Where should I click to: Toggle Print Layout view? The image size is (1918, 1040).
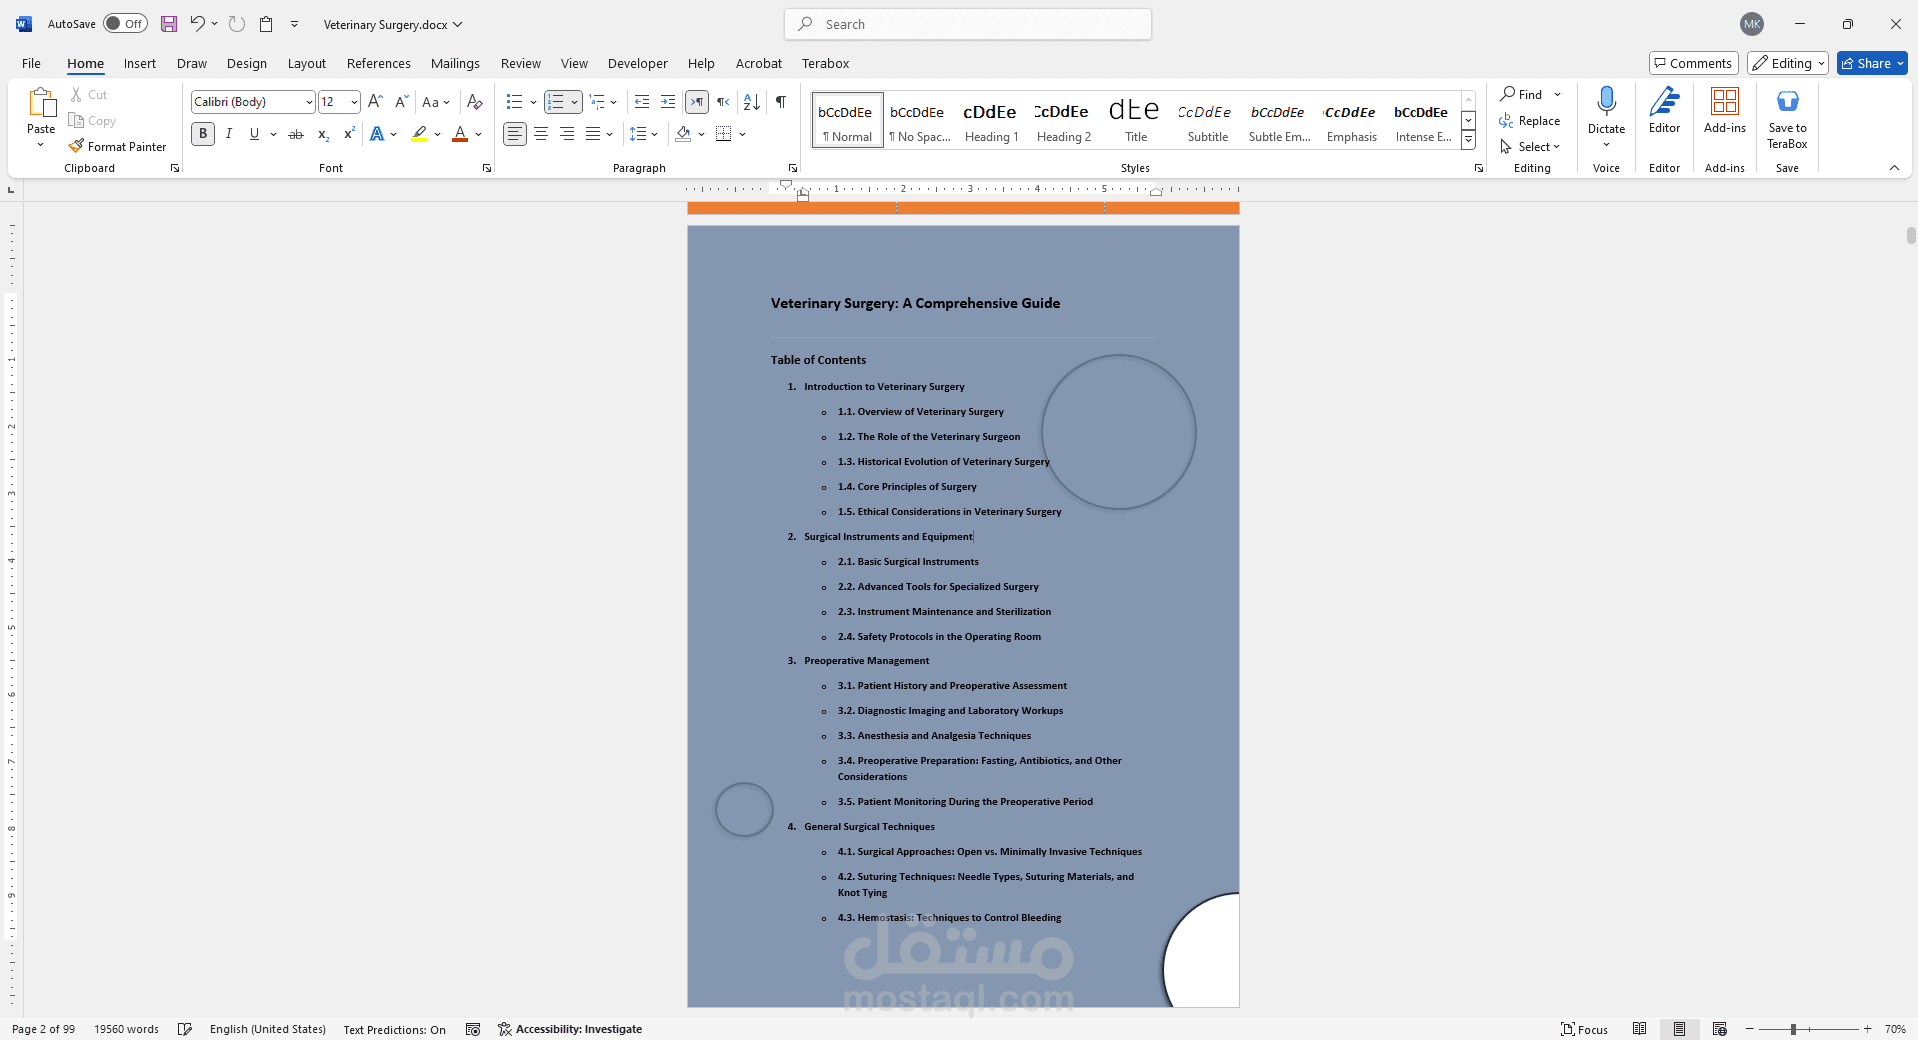coord(1680,1029)
